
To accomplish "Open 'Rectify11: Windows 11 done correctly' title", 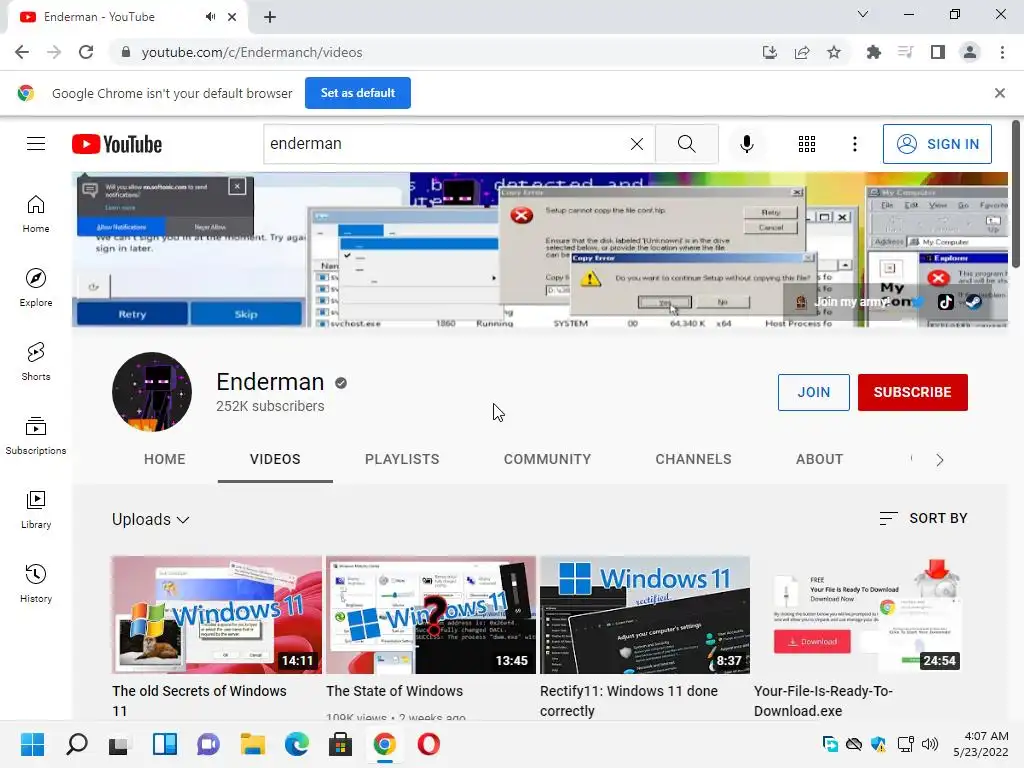I will 629,701.
